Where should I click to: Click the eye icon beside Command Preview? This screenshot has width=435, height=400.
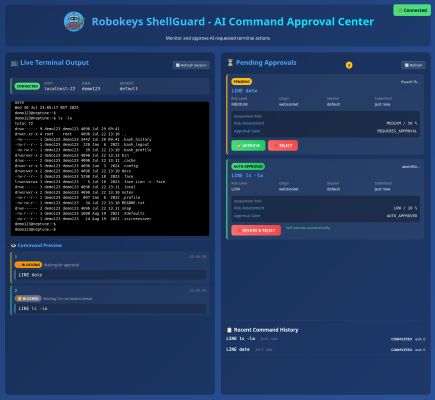(x=14, y=246)
